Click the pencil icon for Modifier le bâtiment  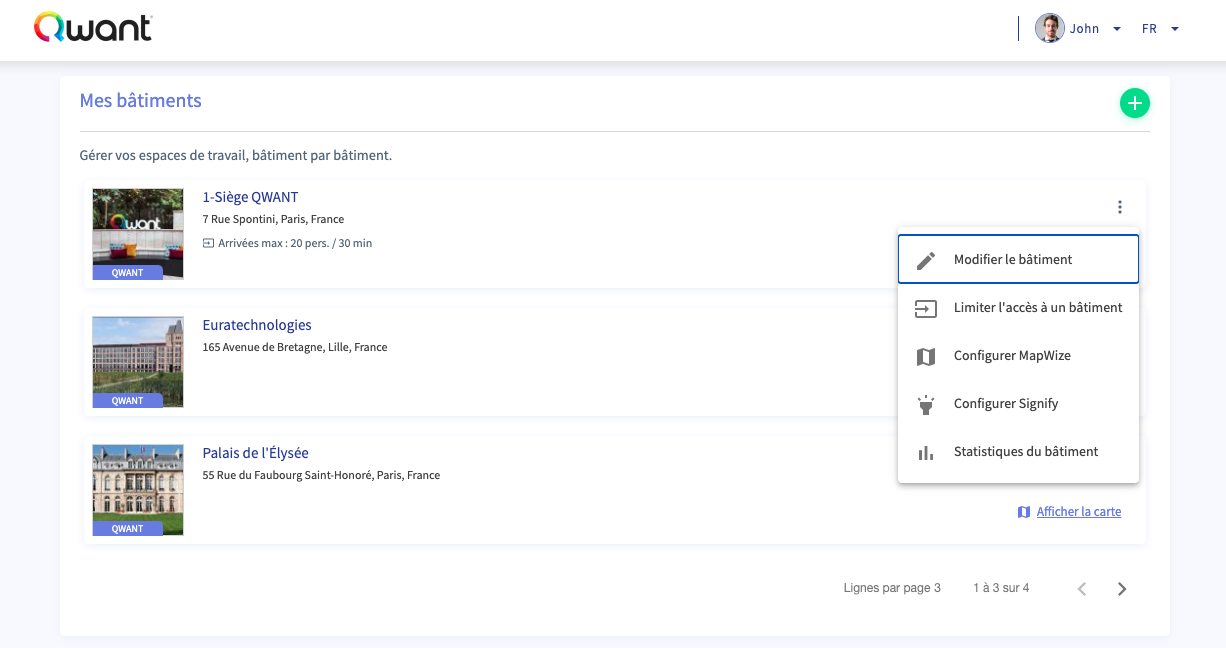pos(926,260)
